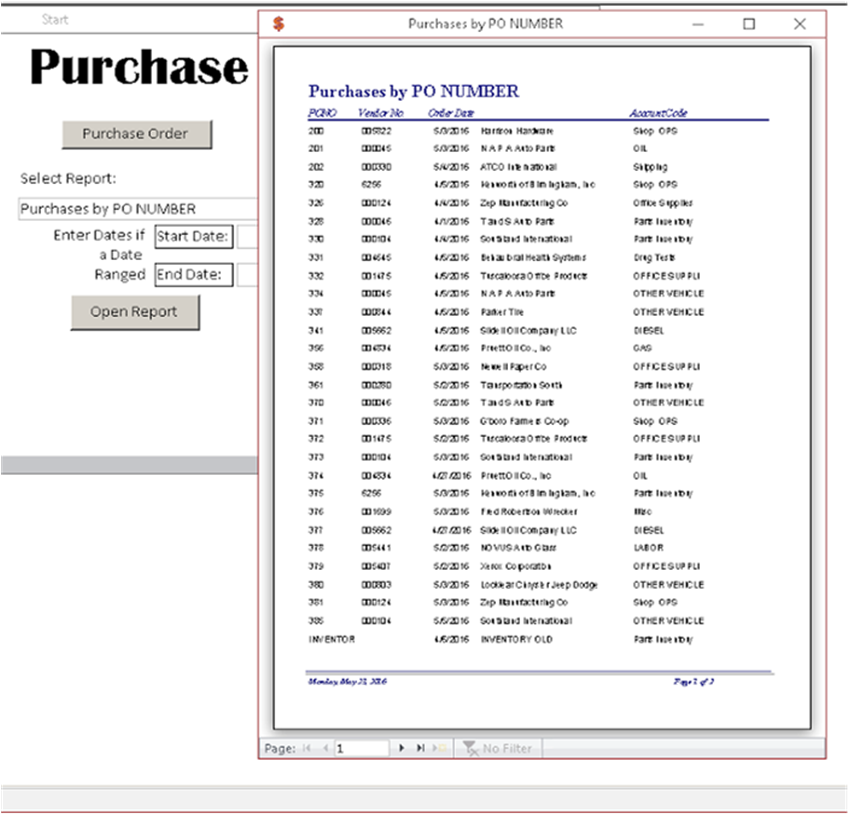The image size is (849, 829).
Task: Click the new record navigation icon
Action: click(x=439, y=748)
